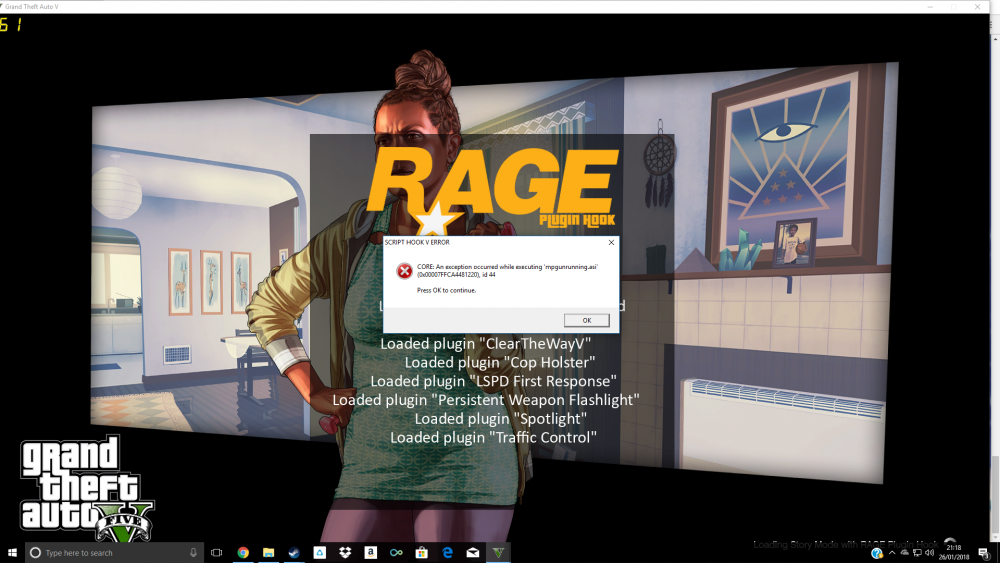
Task: Open Amazon from the taskbar
Action: (371, 553)
